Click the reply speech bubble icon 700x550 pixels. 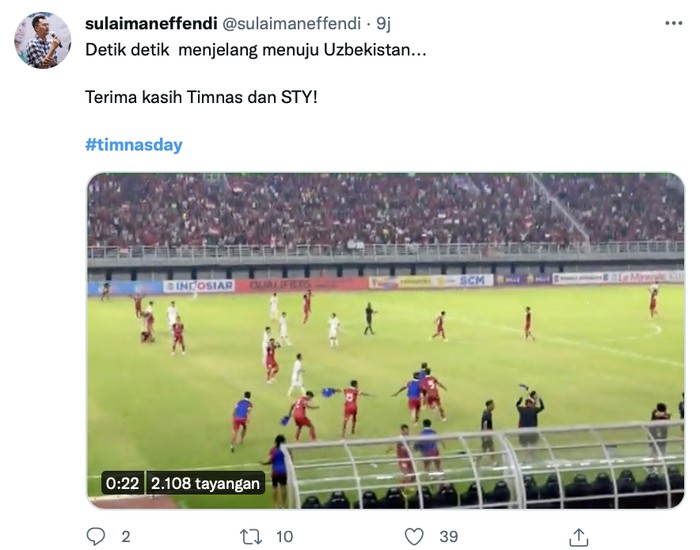pyautogui.click(x=96, y=537)
